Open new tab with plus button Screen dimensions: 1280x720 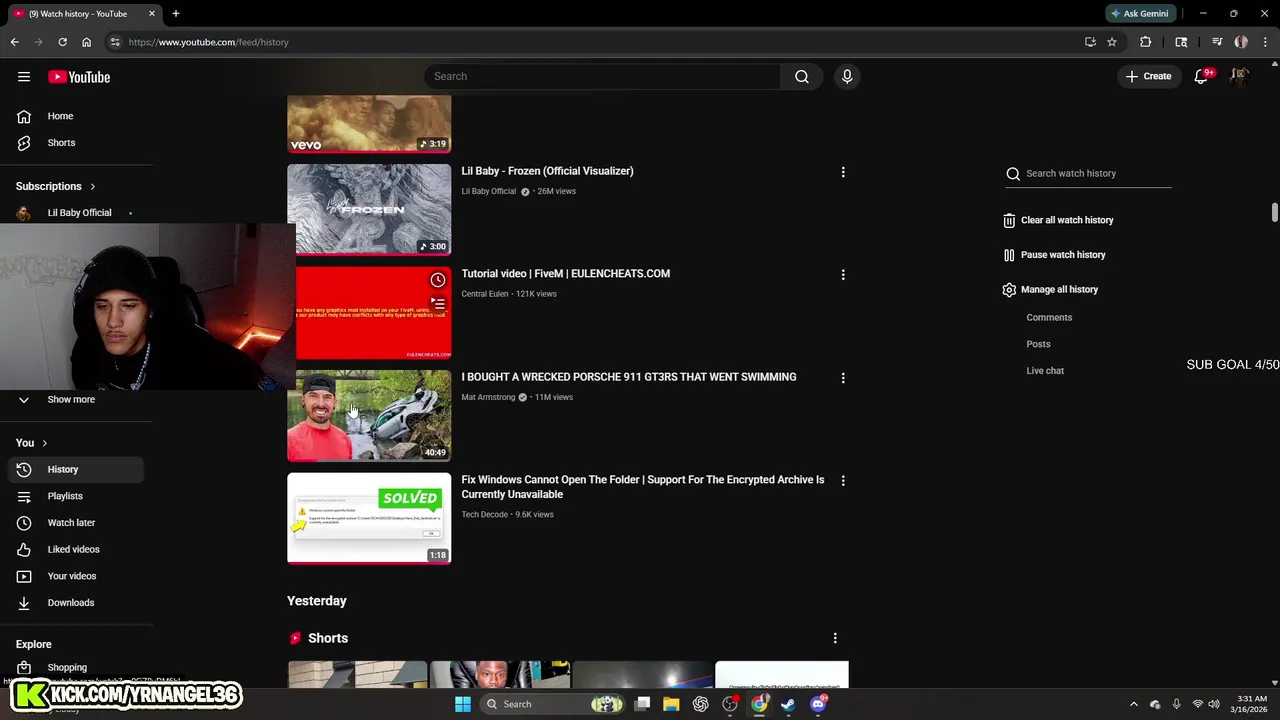click(x=176, y=14)
